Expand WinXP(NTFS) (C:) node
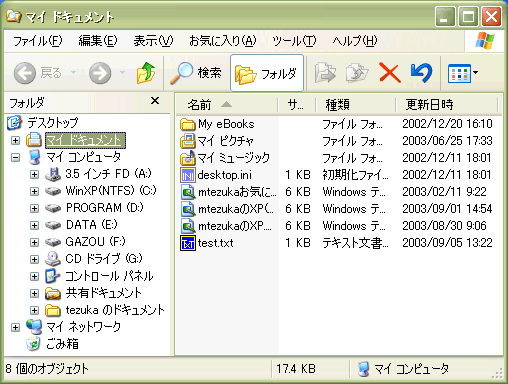 click(34, 191)
